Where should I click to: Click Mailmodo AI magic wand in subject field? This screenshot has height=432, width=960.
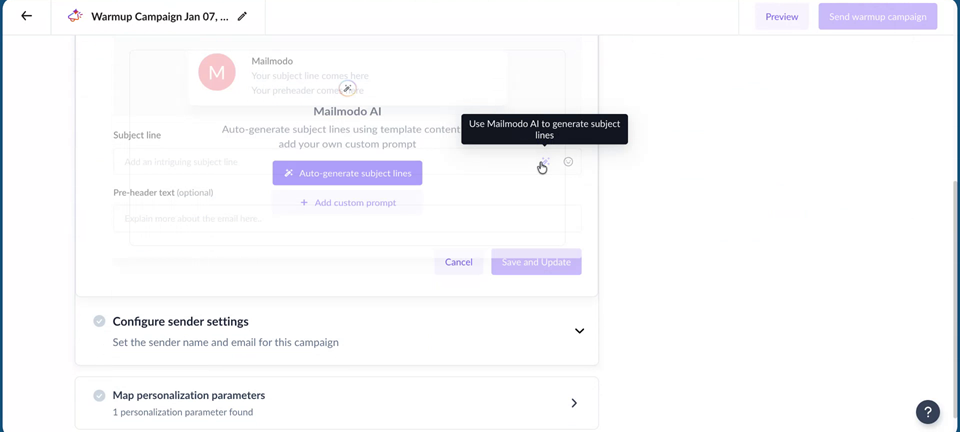point(544,162)
